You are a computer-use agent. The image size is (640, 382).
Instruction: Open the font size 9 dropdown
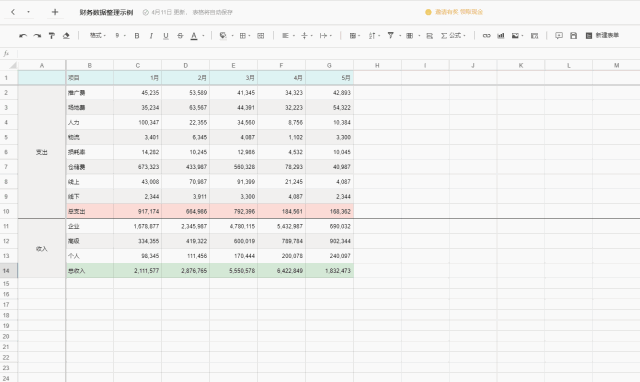[x=120, y=36]
